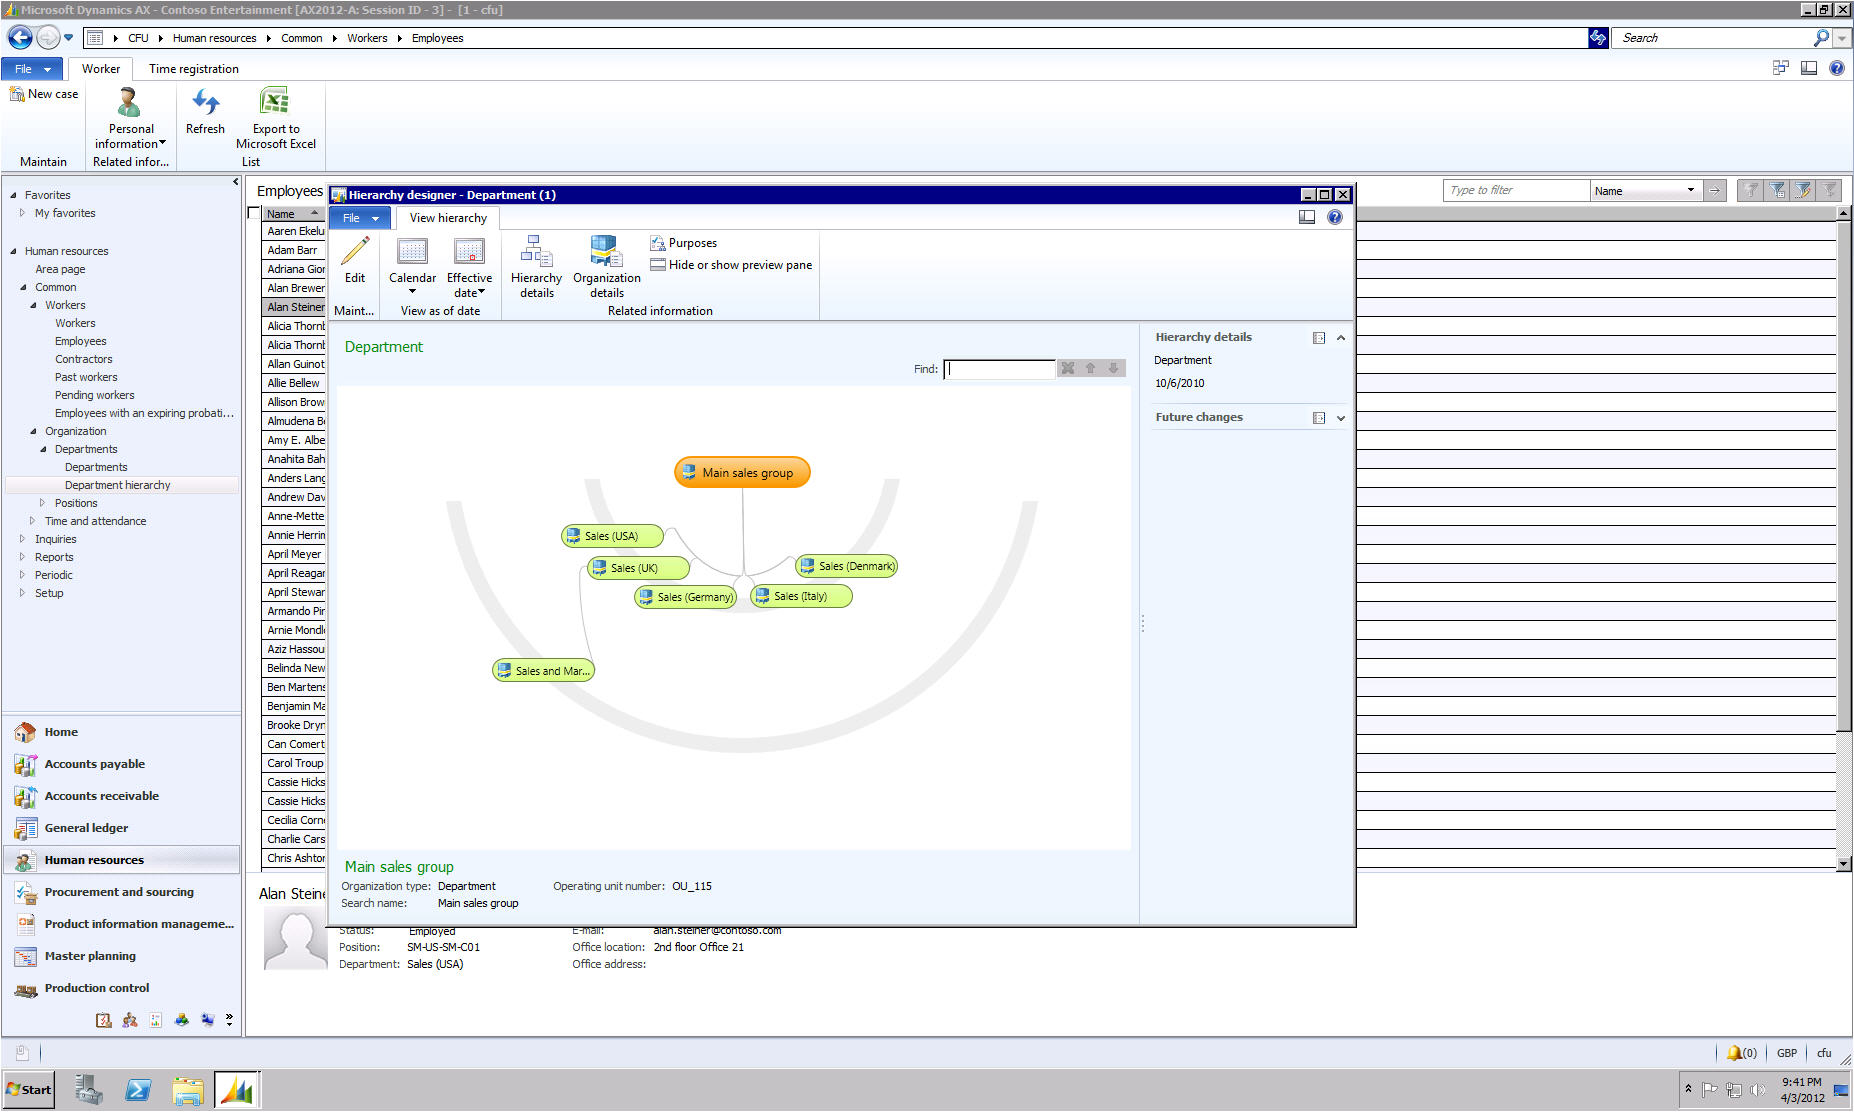The image size is (1854, 1113).
Task: Click the apply filter arrow button
Action: 1715,190
